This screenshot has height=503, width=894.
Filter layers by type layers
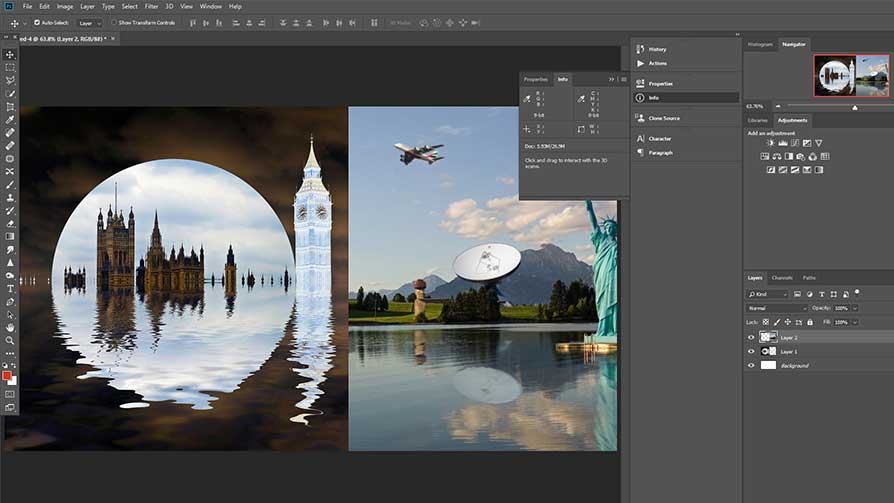pos(822,294)
